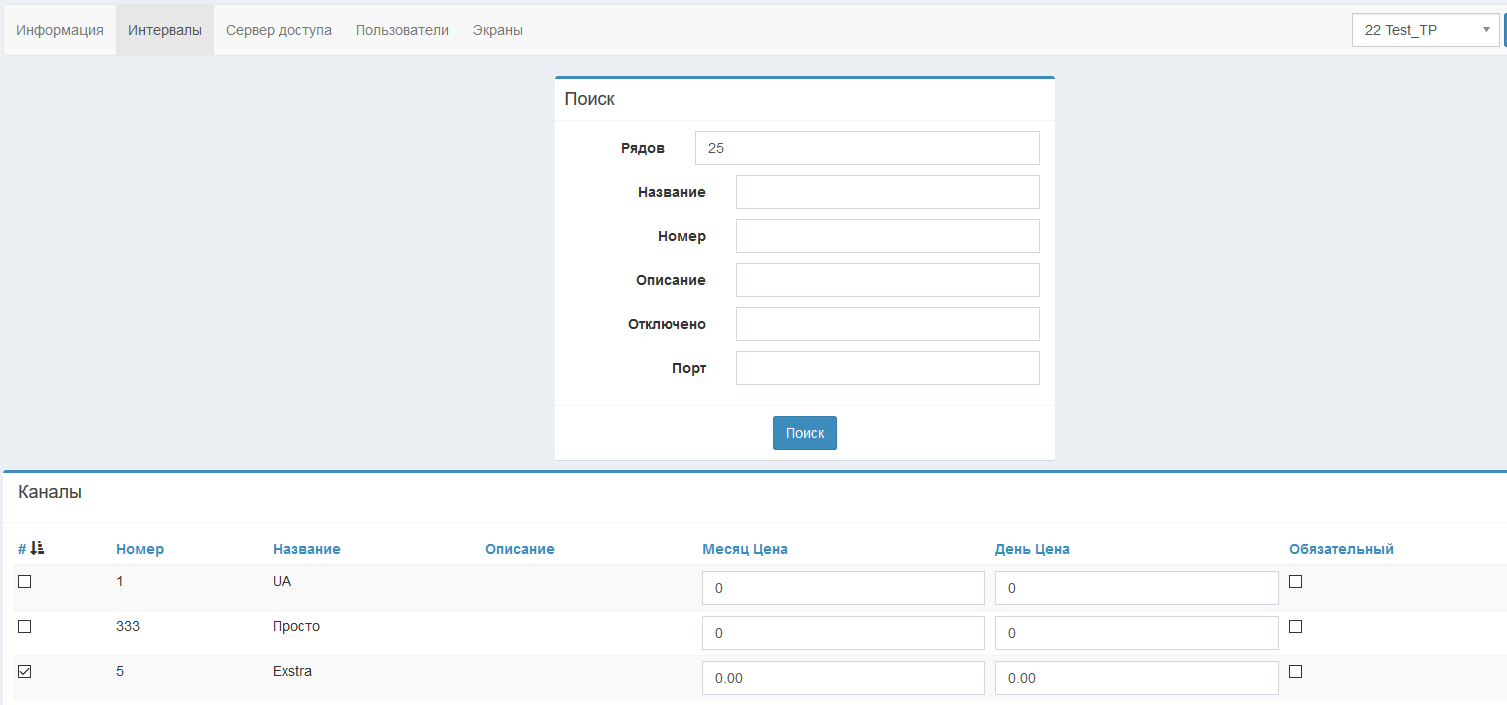Uncheck the row checkbox for channel Exstra
This screenshot has width=1507, height=705.
coord(25,672)
